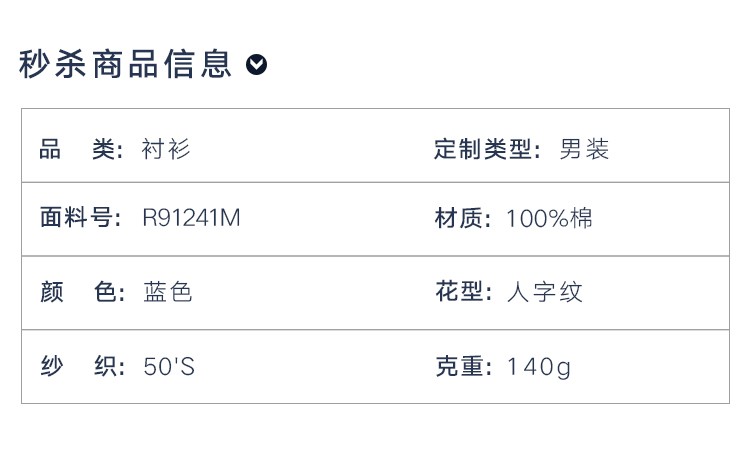Image resolution: width=750 pixels, height=454 pixels.
Task: Click the 面料号 label
Action: tap(81, 218)
